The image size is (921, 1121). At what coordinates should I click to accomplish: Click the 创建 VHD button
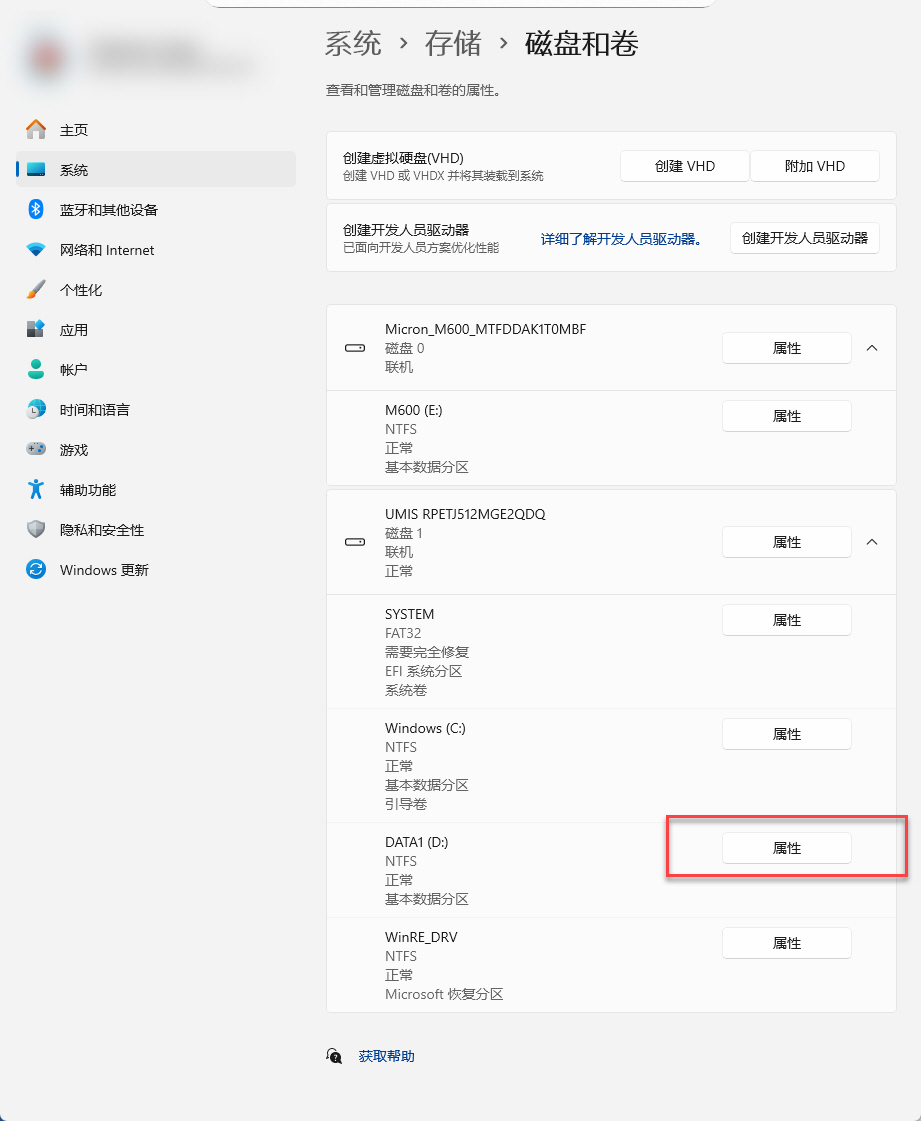pyautogui.click(x=685, y=166)
